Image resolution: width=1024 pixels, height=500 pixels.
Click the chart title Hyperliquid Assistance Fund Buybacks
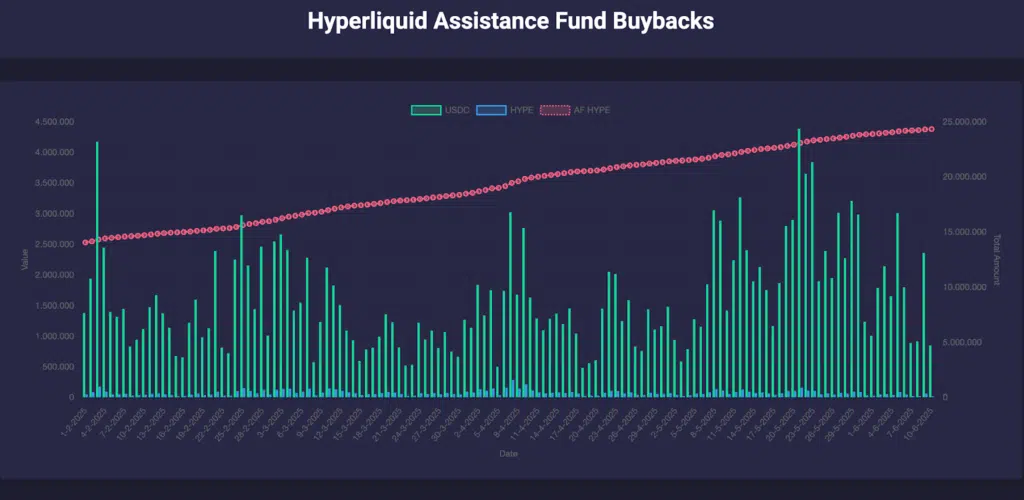tap(511, 21)
